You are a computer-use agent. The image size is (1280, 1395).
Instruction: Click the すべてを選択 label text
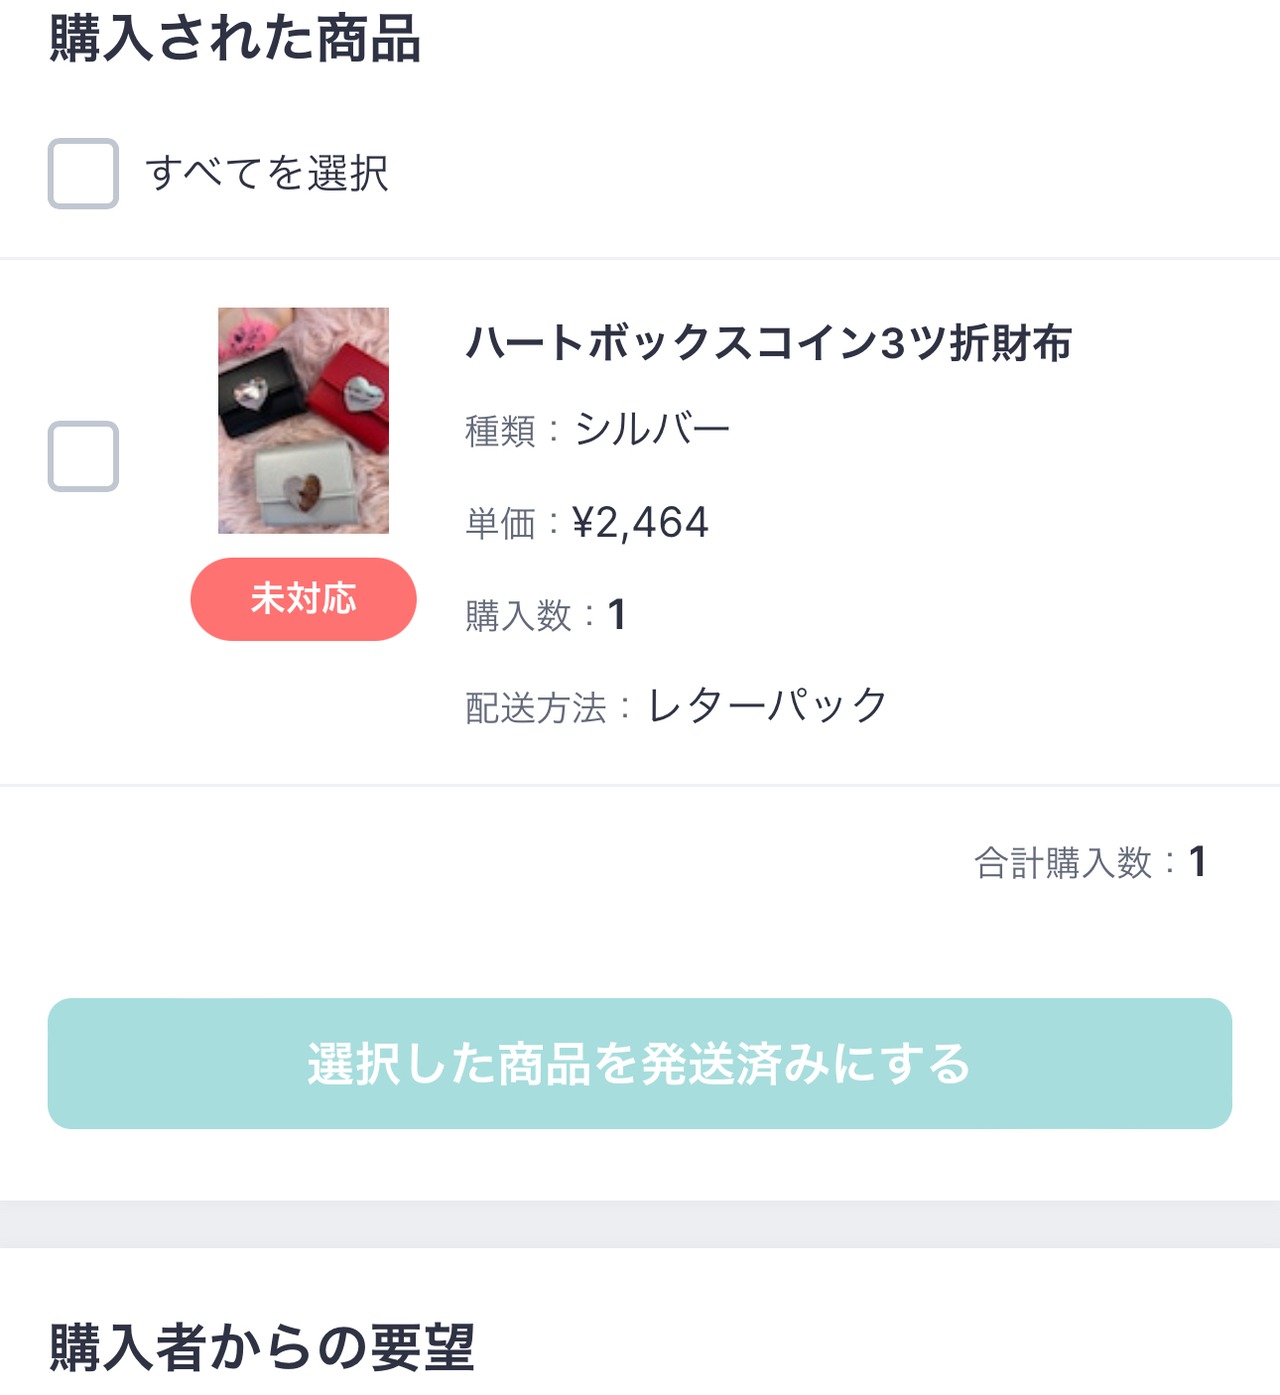click(266, 174)
